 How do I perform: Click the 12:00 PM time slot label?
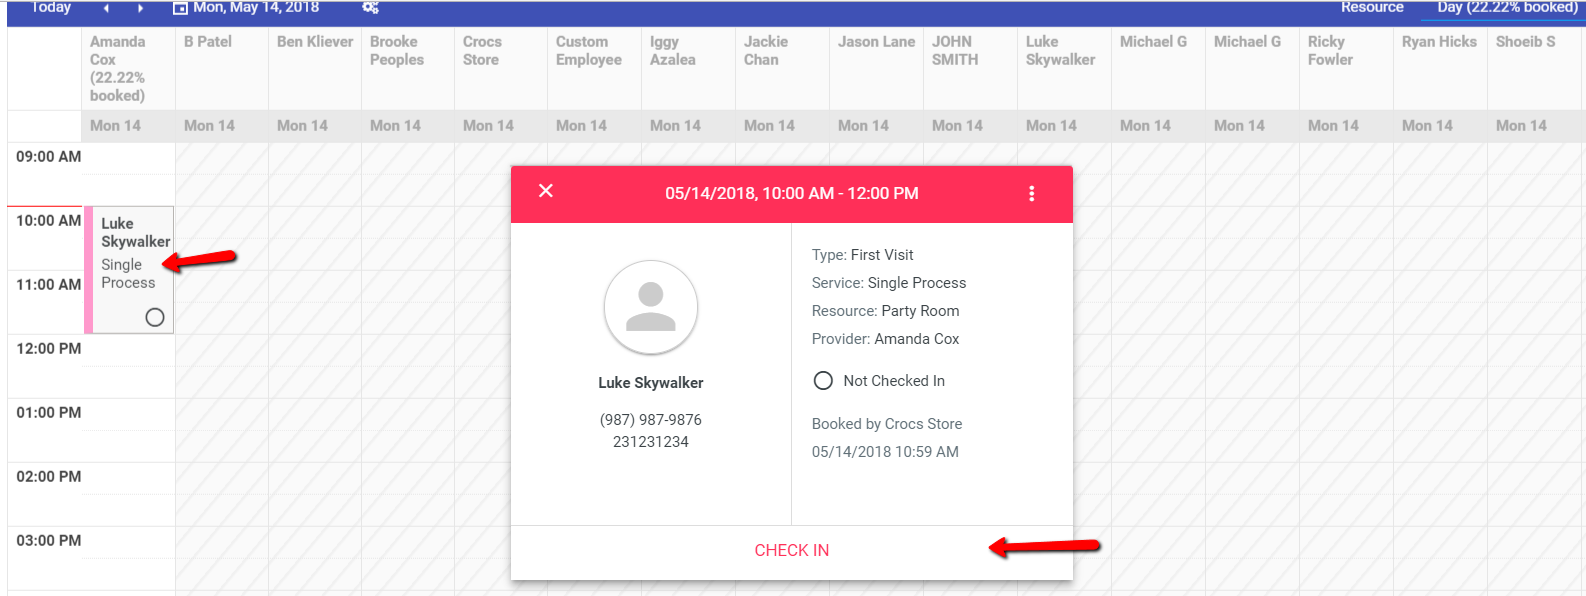click(x=49, y=349)
